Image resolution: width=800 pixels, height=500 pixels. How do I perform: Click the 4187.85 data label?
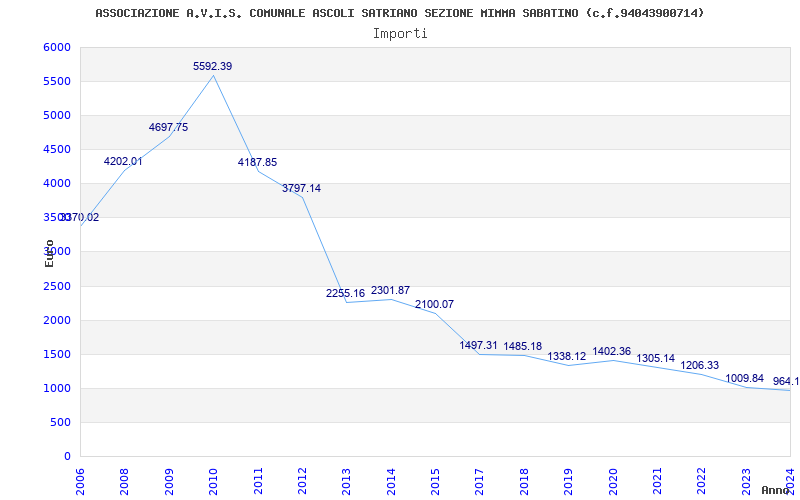coord(257,162)
